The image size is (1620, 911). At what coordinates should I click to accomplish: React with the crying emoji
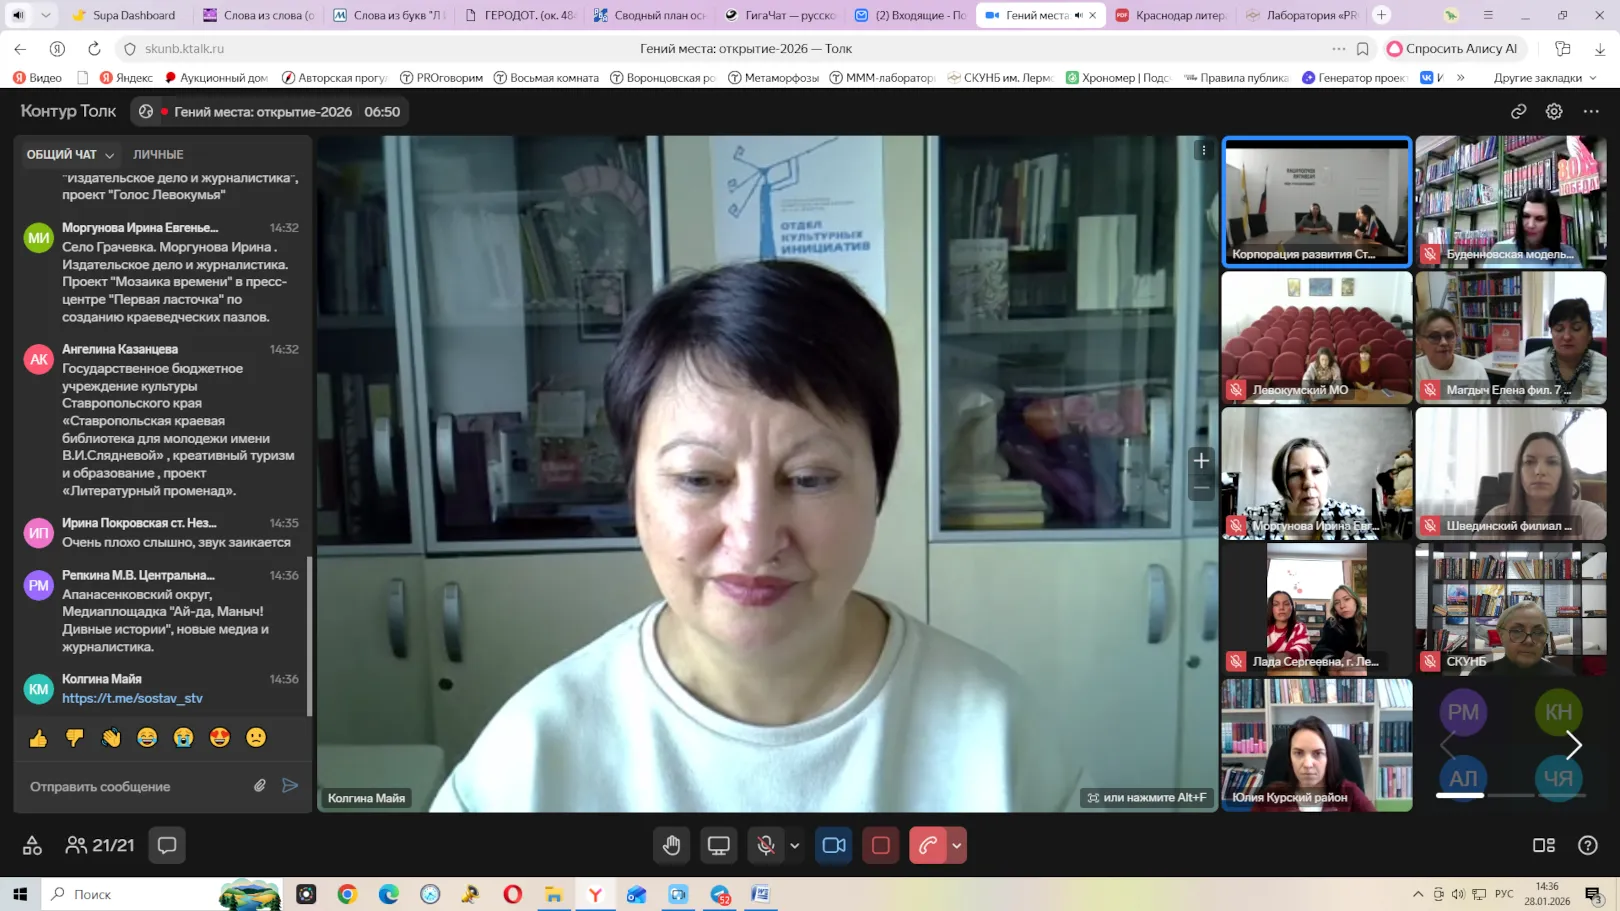(183, 738)
